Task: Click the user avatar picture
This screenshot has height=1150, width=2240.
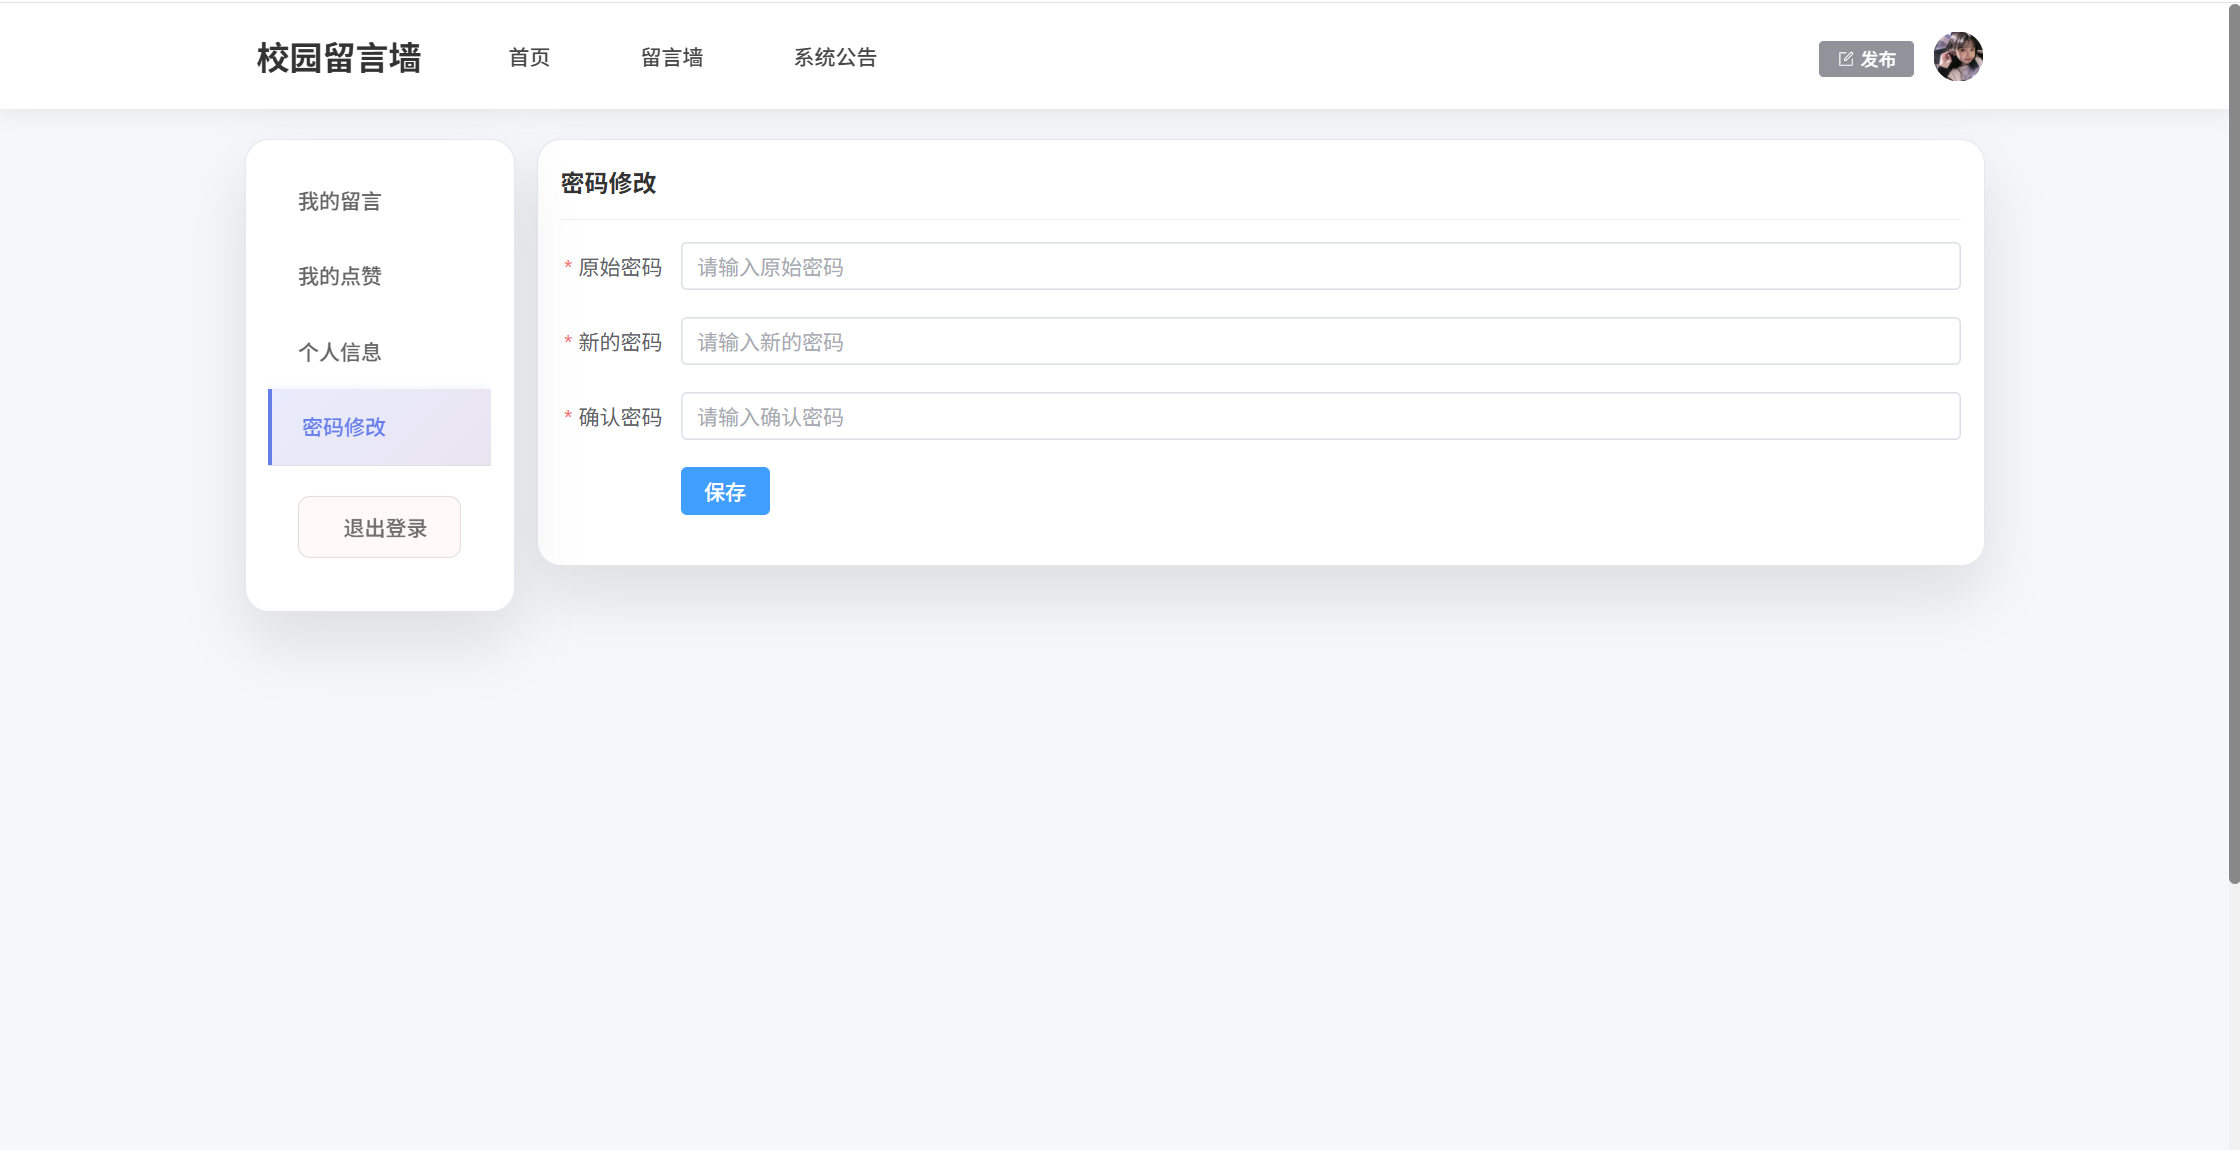Action: 1957,57
